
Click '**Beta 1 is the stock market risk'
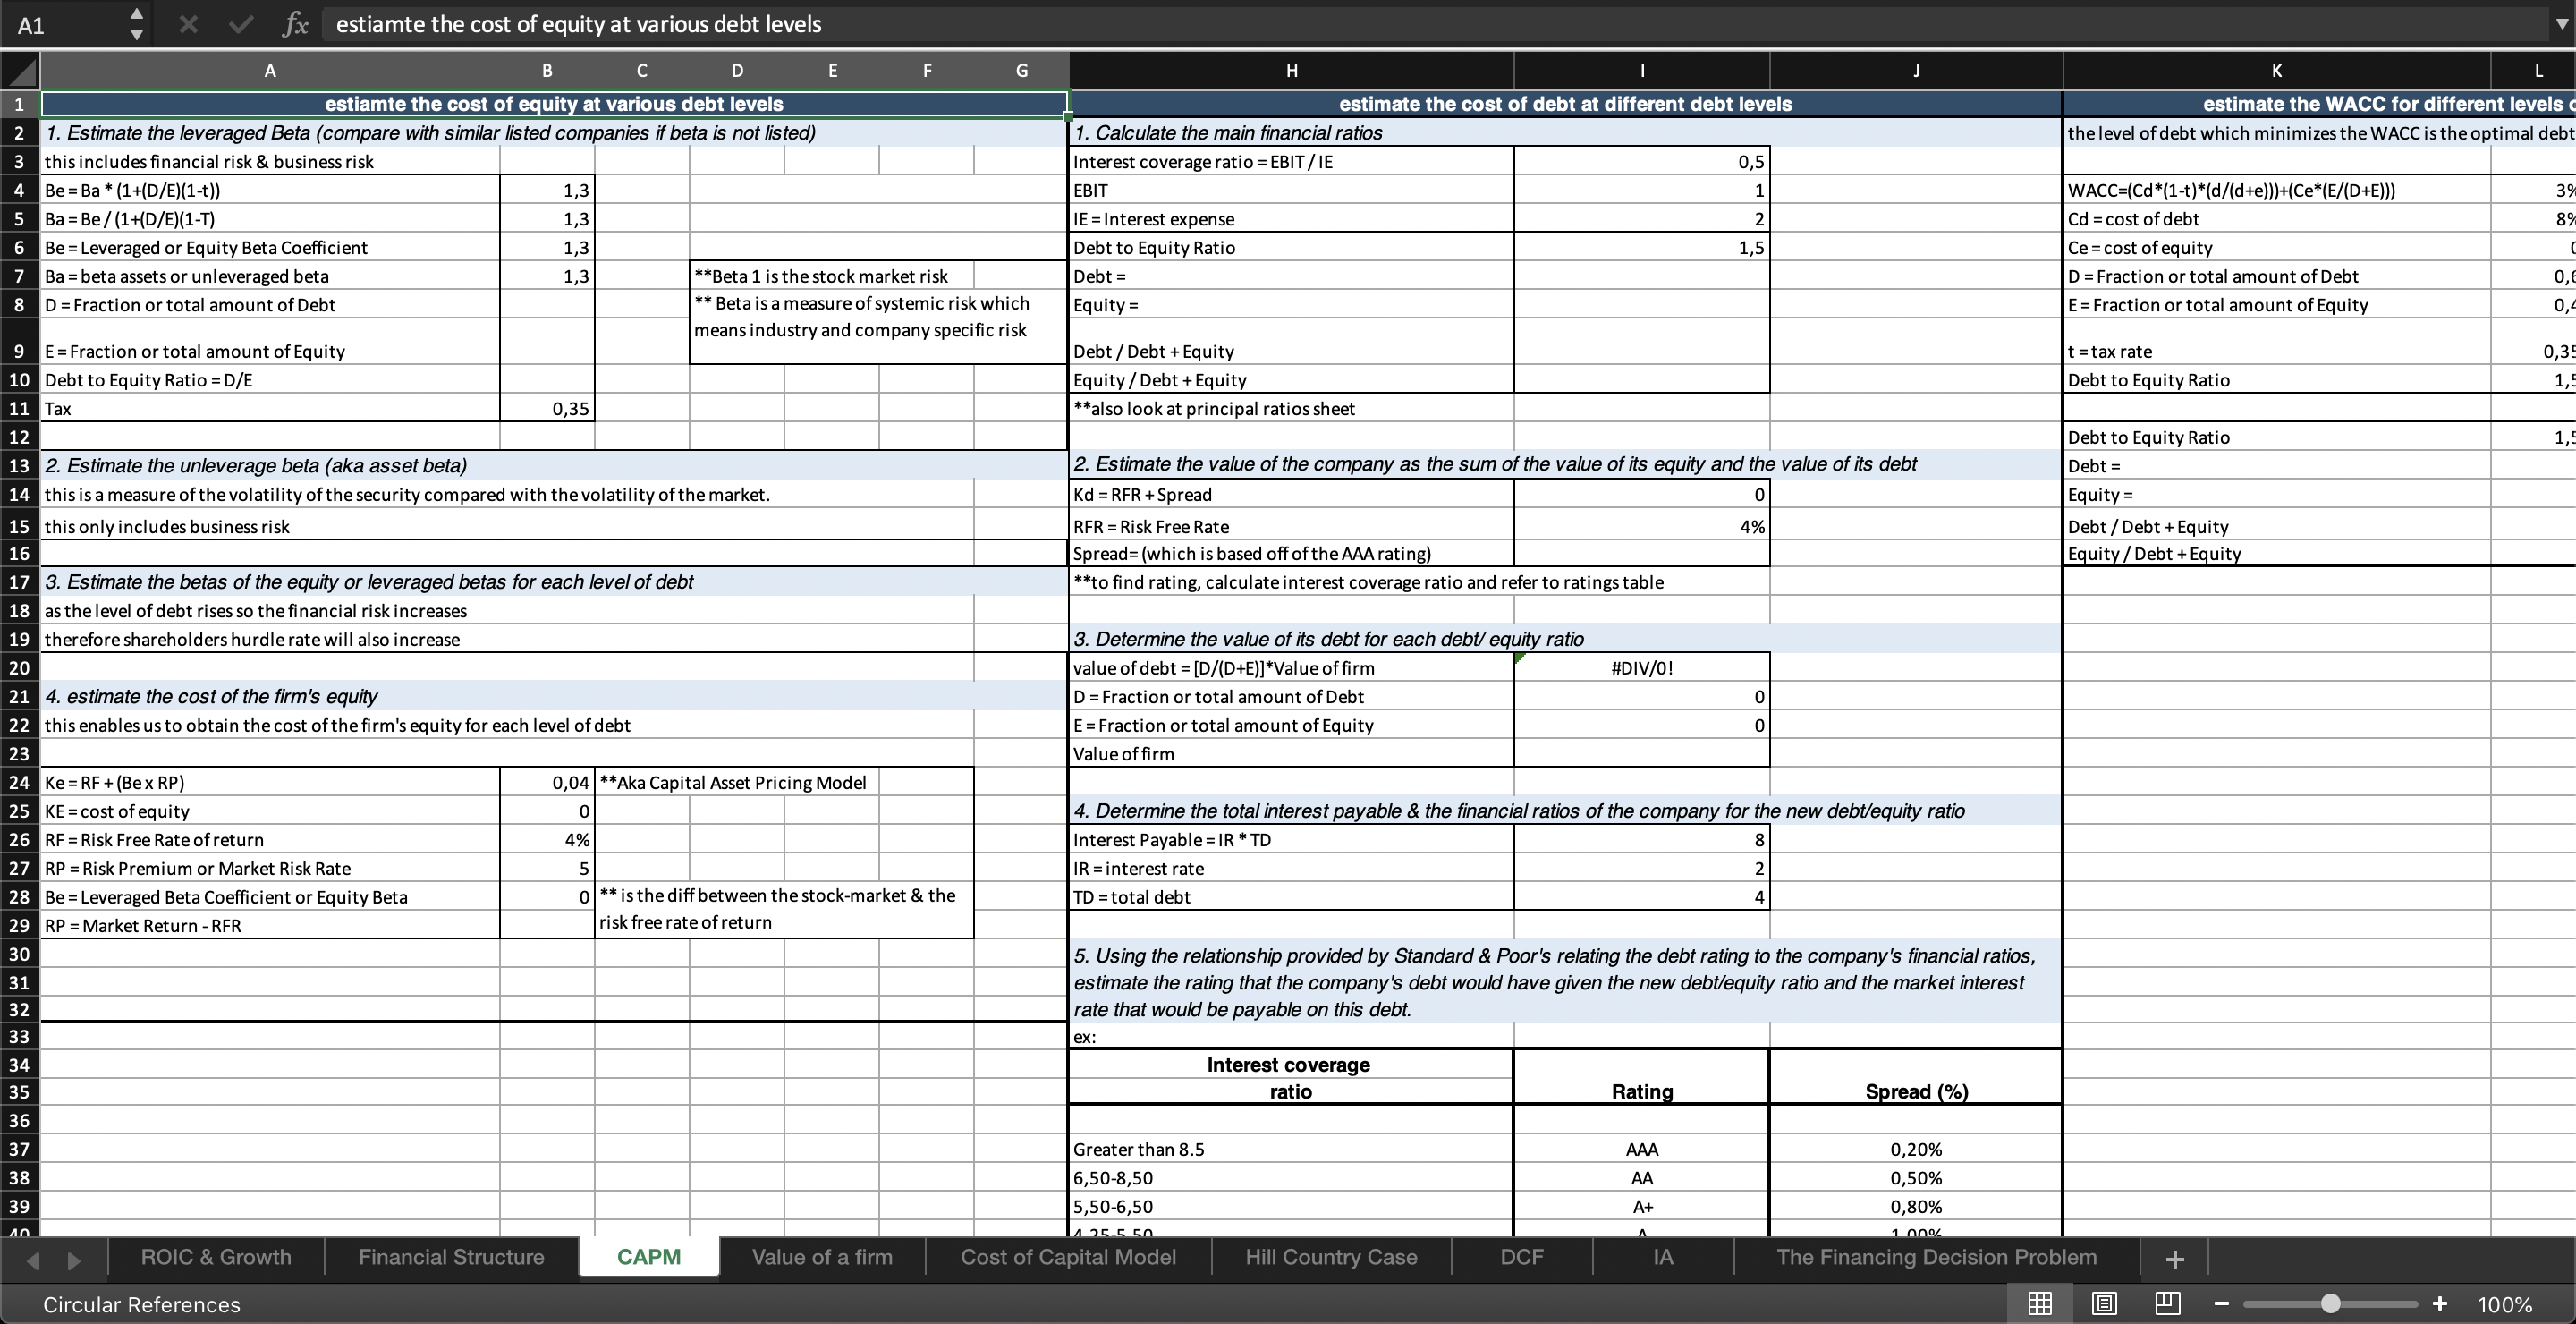click(820, 276)
